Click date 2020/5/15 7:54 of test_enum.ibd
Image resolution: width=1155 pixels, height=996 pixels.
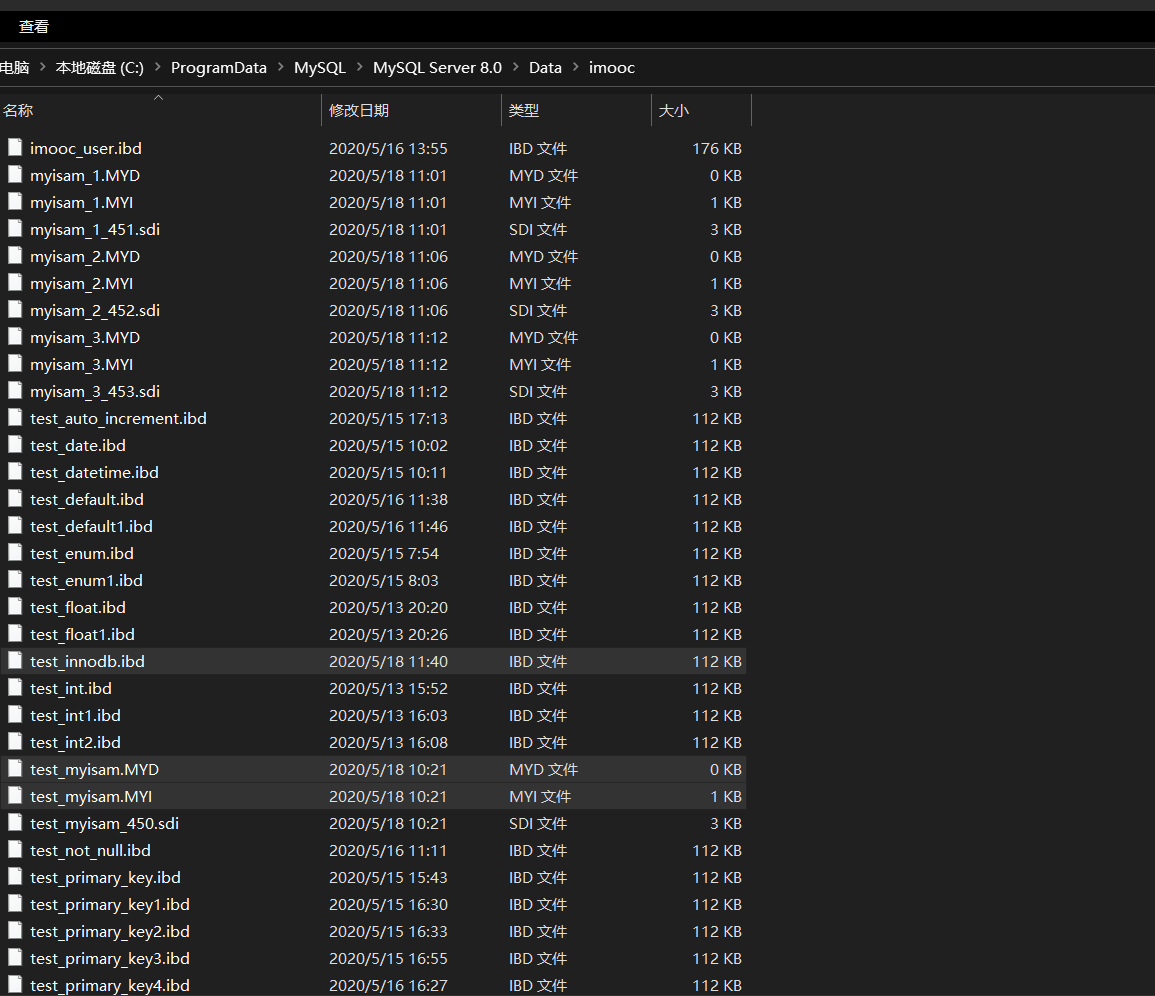click(384, 554)
